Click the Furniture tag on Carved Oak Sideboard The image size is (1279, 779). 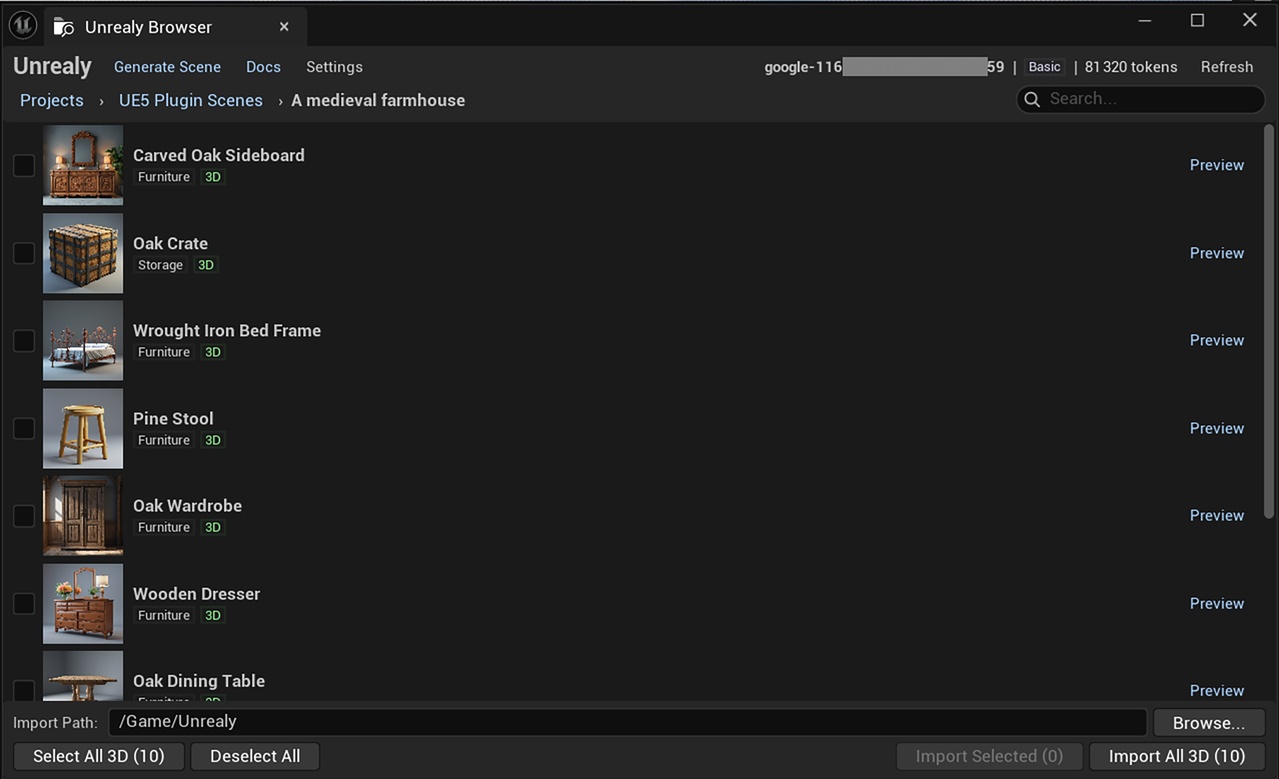164,177
